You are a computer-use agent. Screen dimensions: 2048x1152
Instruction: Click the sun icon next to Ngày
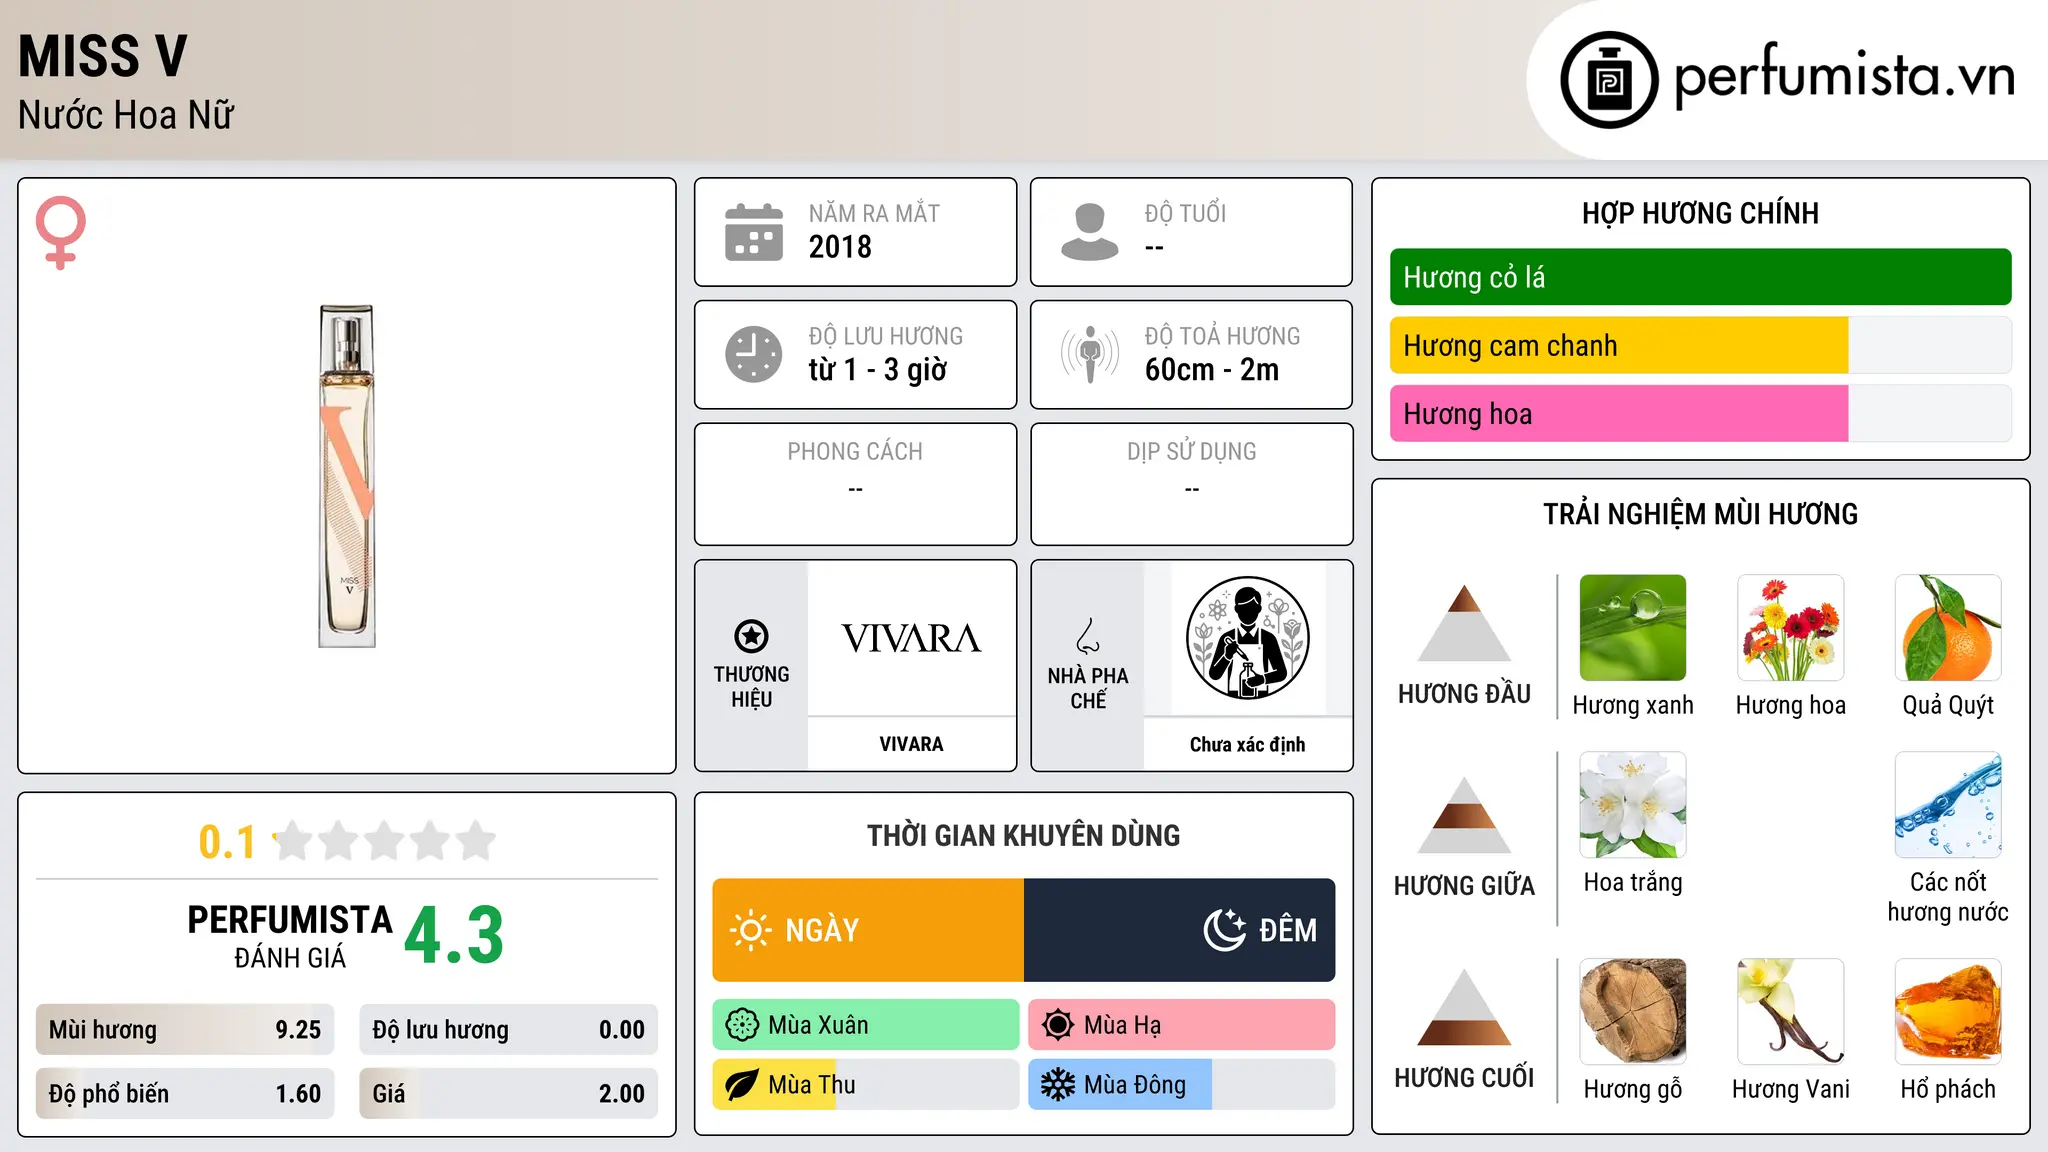pos(751,930)
